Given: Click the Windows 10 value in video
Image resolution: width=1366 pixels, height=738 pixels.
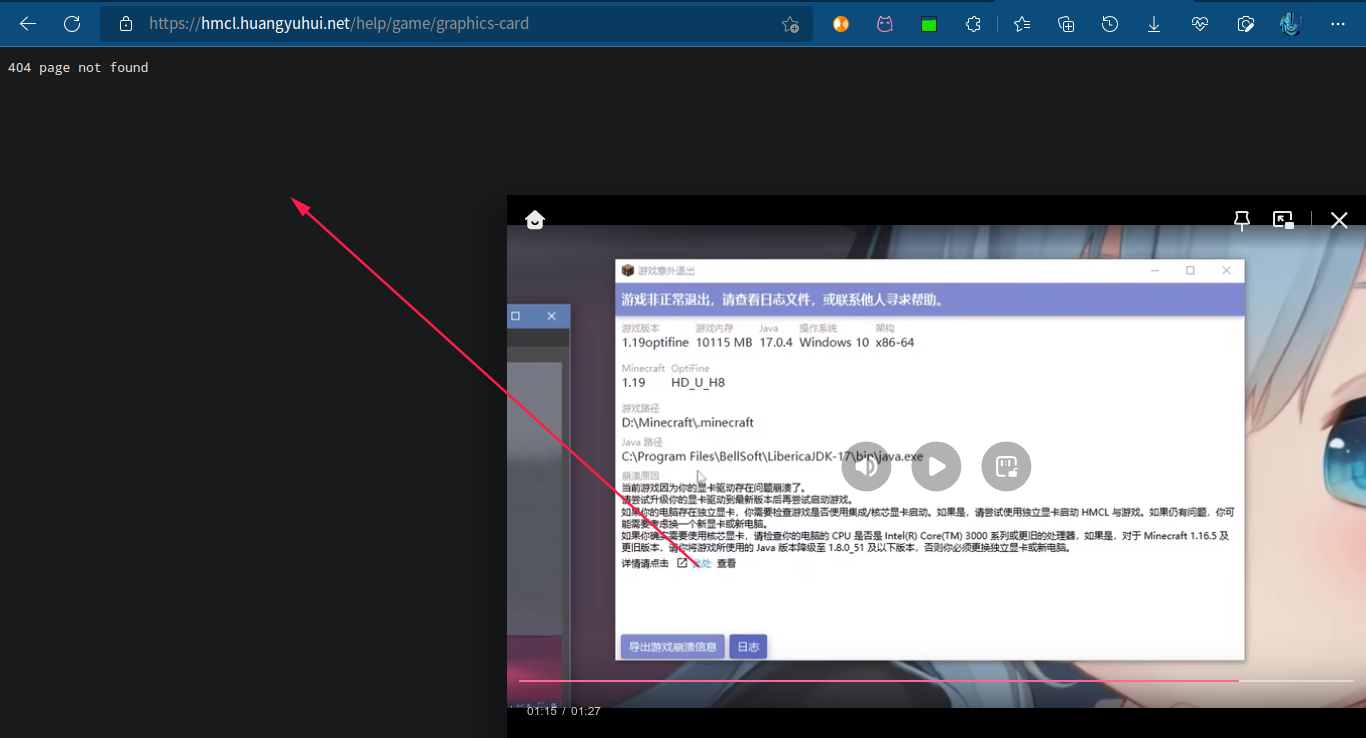Looking at the screenshot, I should coord(834,342).
